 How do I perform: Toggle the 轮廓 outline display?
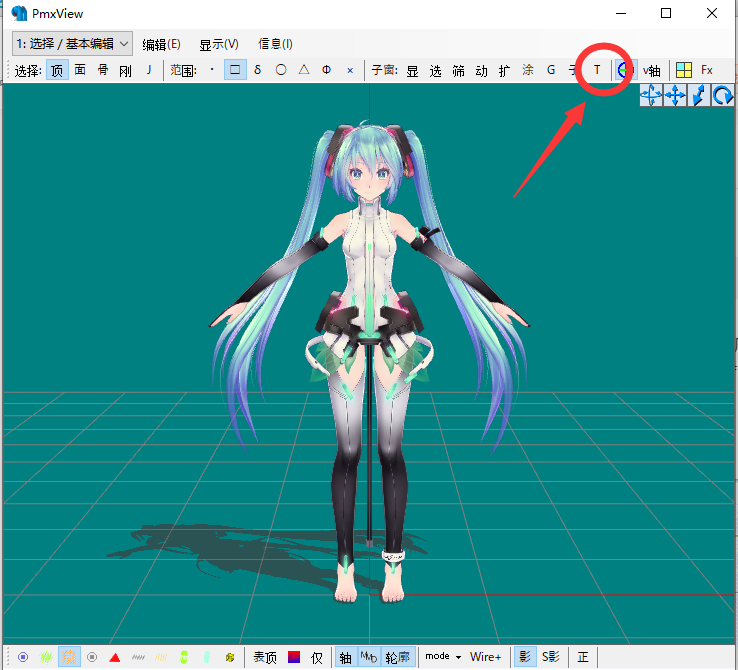point(398,657)
